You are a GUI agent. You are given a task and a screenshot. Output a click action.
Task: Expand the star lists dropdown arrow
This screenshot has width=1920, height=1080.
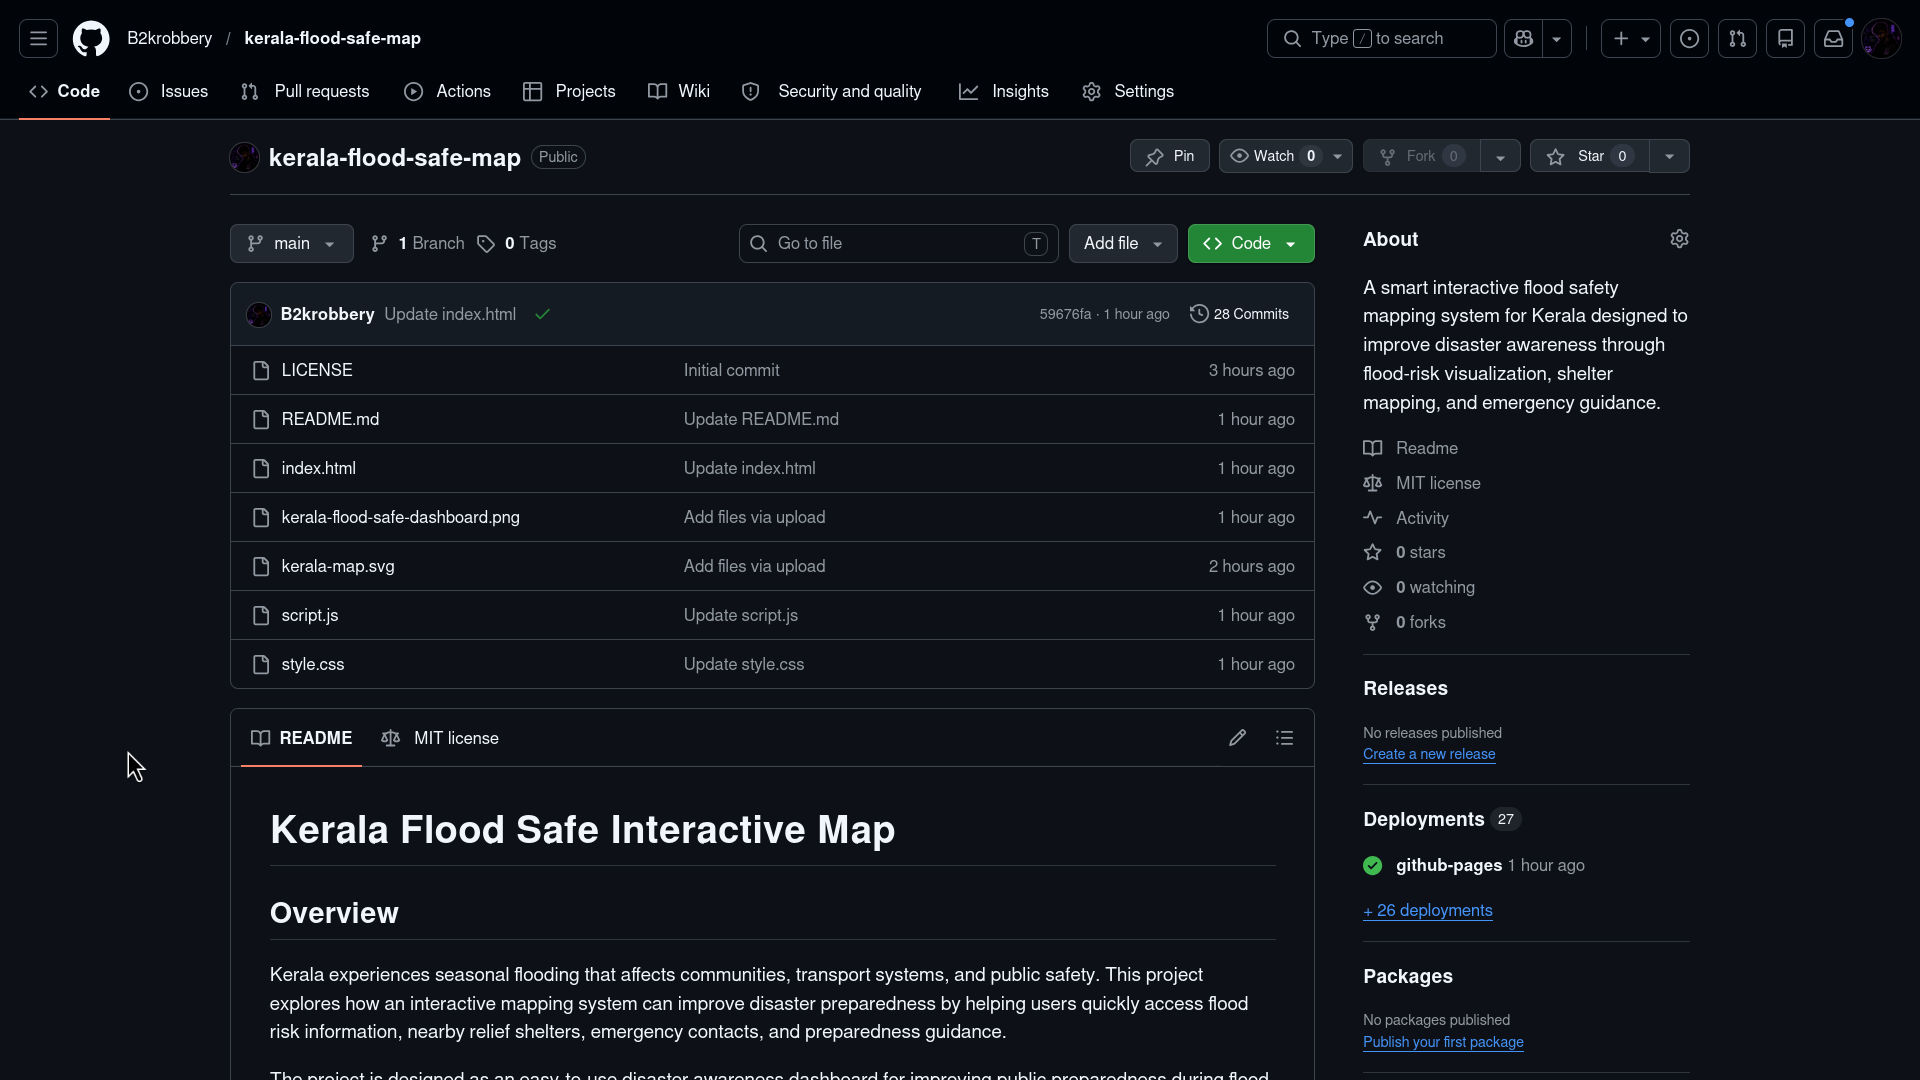click(1669, 156)
